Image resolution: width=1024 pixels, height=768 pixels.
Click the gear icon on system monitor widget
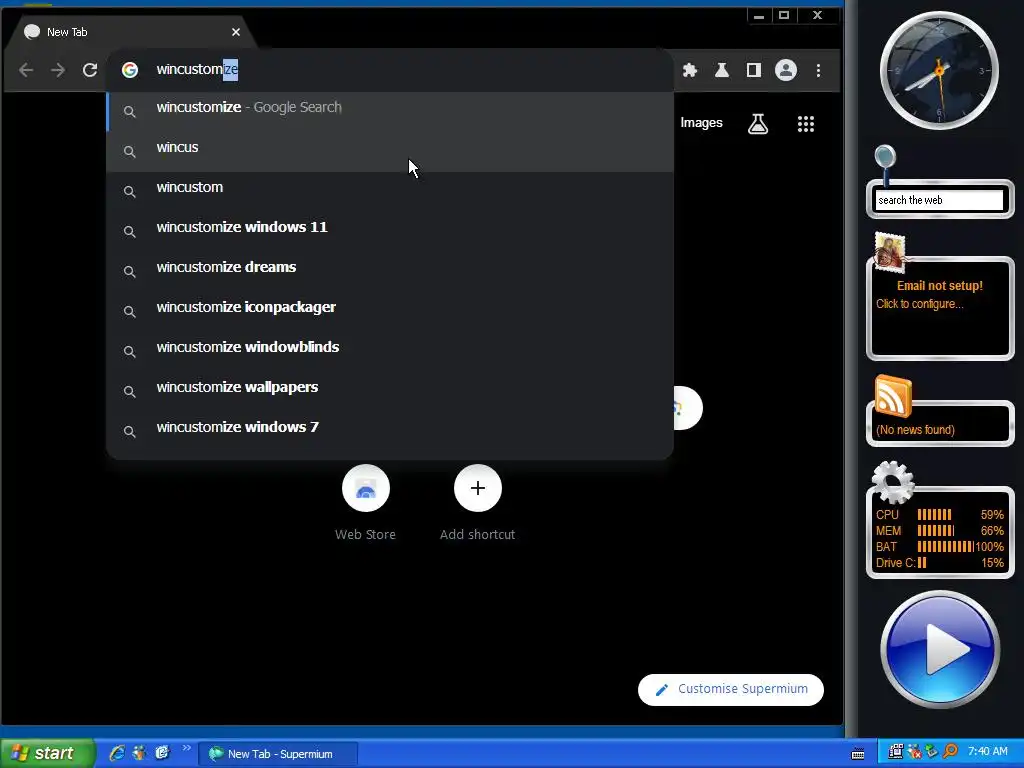pos(893,483)
